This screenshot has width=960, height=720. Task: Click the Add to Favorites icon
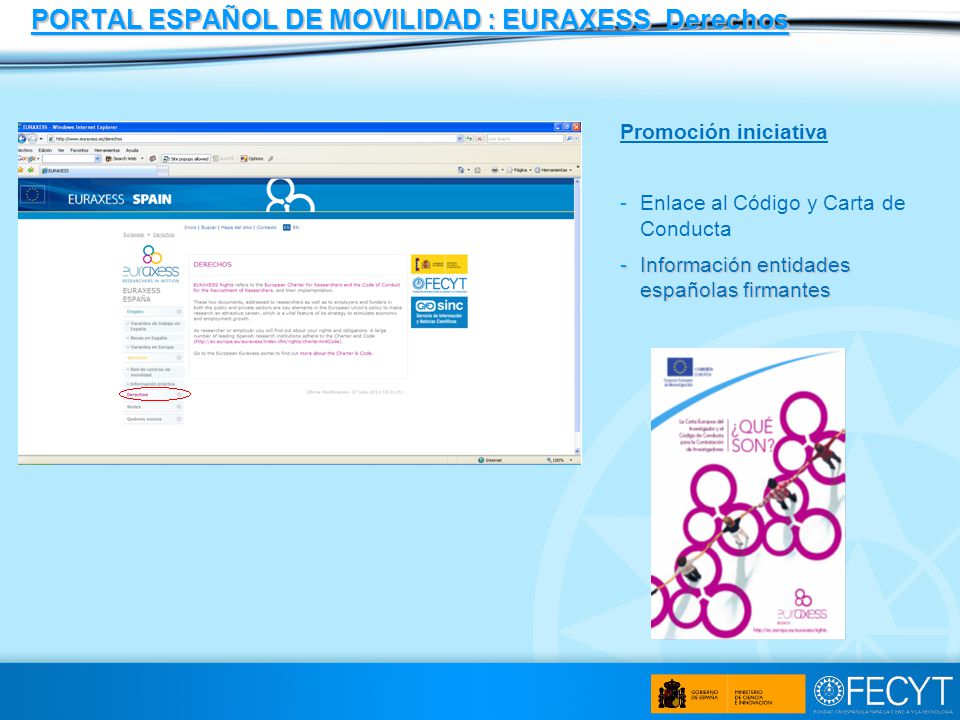tap(31, 170)
